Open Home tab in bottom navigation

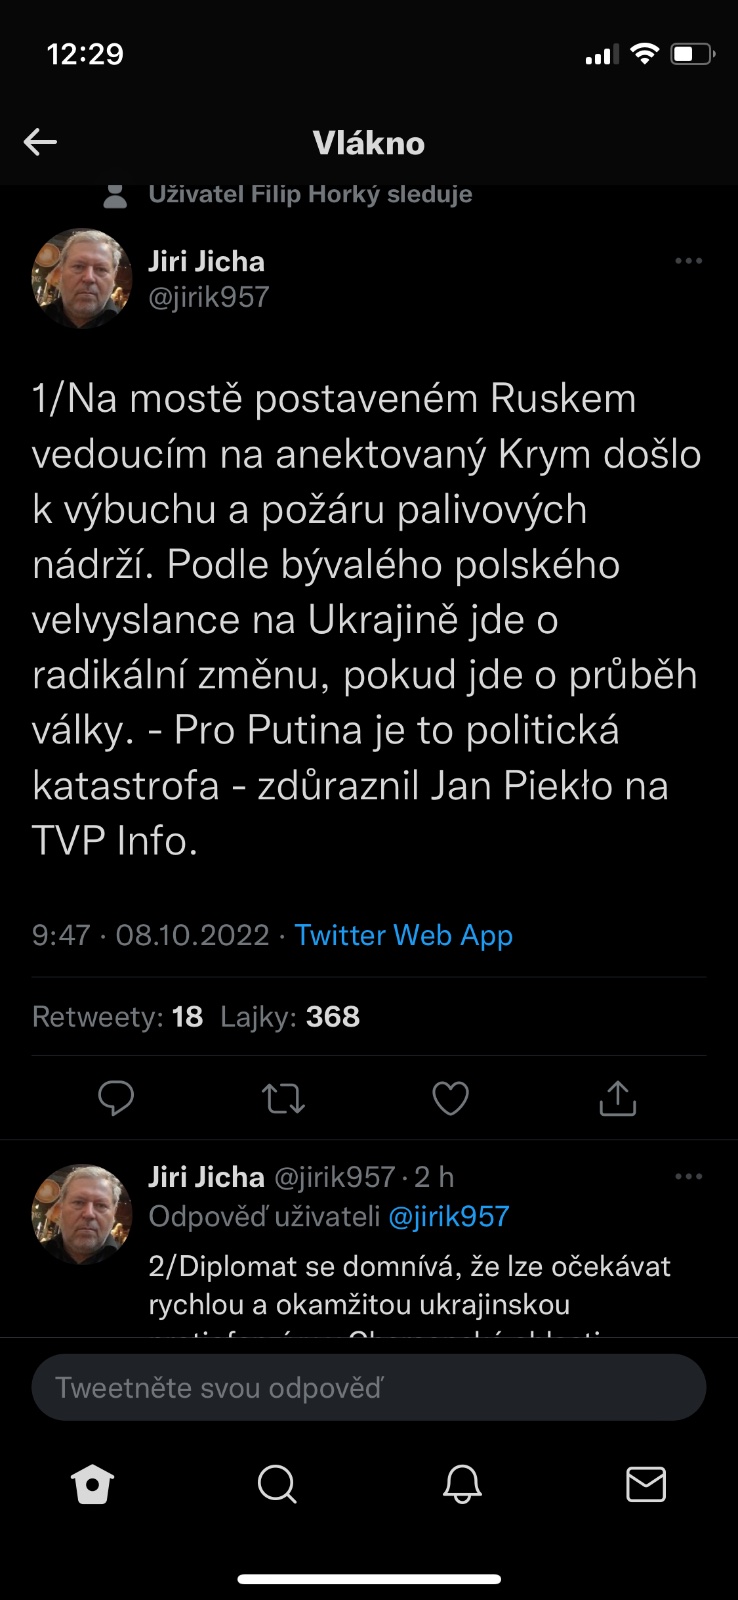click(x=93, y=1484)
